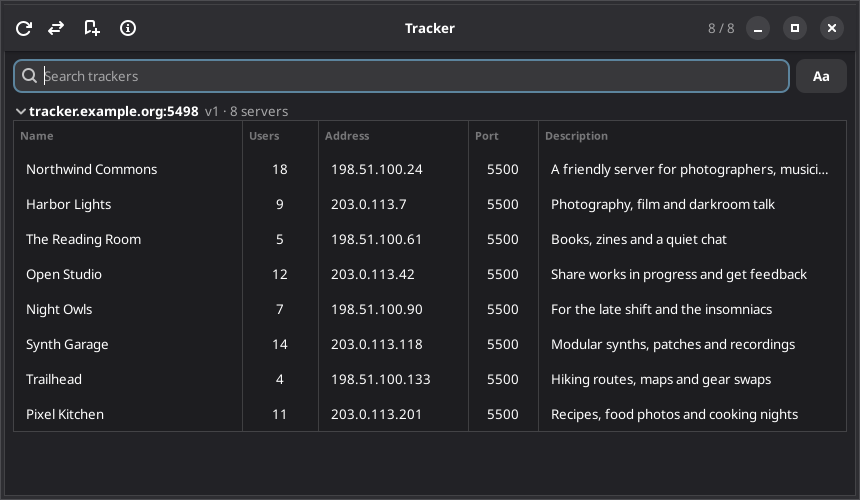Click address 203.0.113.42

(x=372, y=275)
